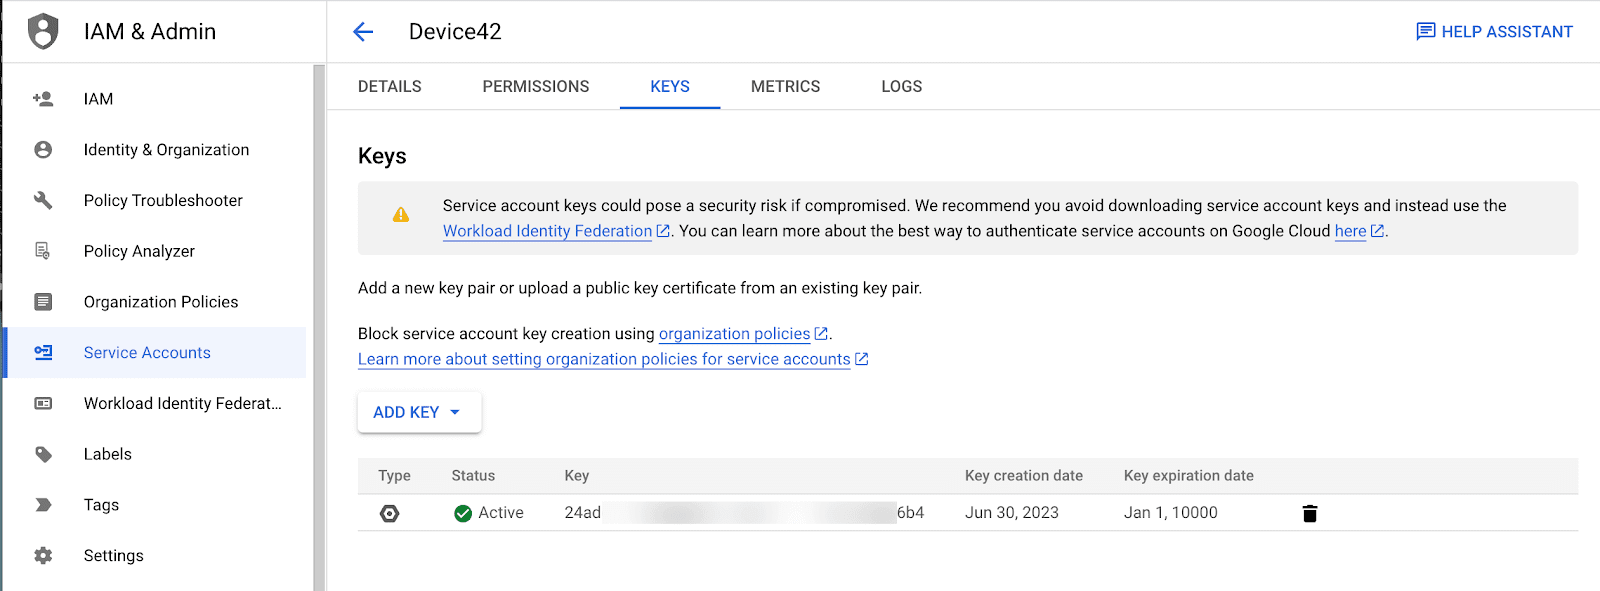Click external-link icon after Learn more link
Image resolution: width=1600 pixels, height=591 pixels.
pyautogui.click(x=862, y=360)
